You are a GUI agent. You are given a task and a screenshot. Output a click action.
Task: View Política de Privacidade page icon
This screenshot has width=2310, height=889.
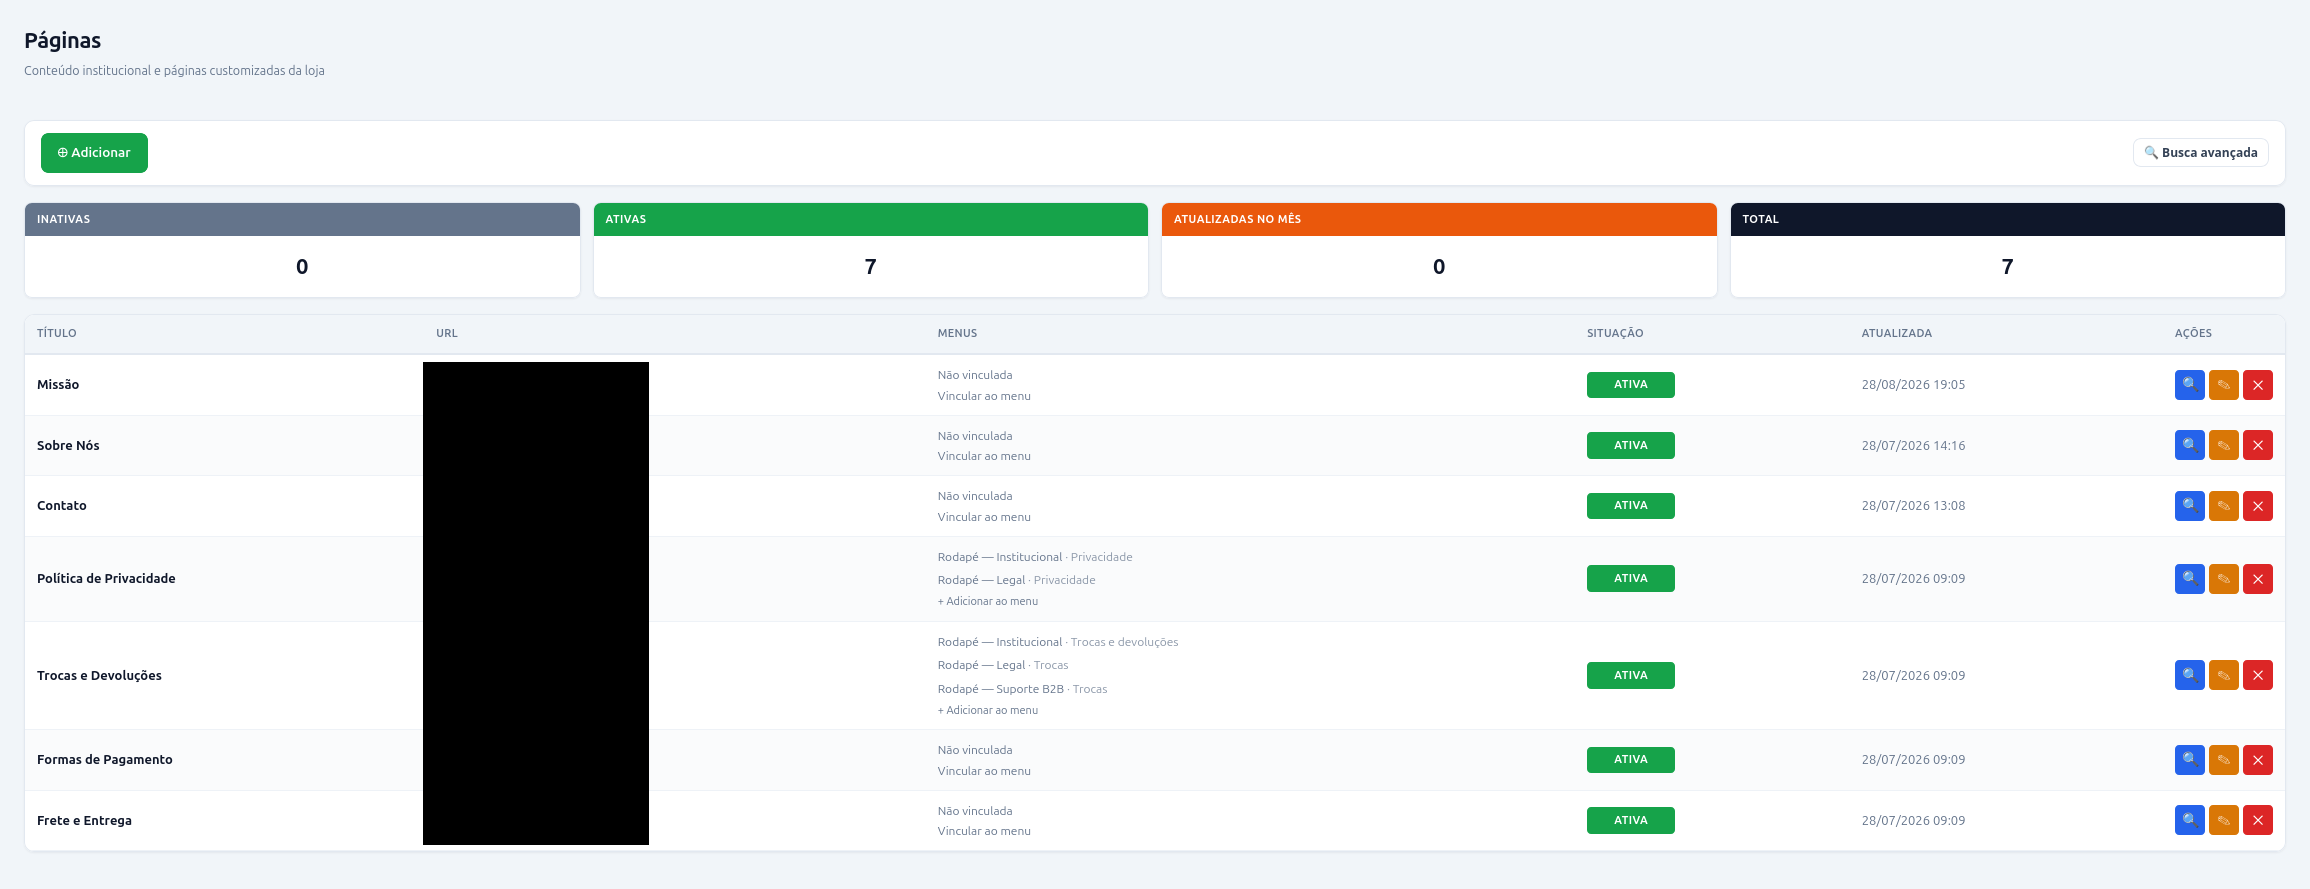(x=2189, y=579)
